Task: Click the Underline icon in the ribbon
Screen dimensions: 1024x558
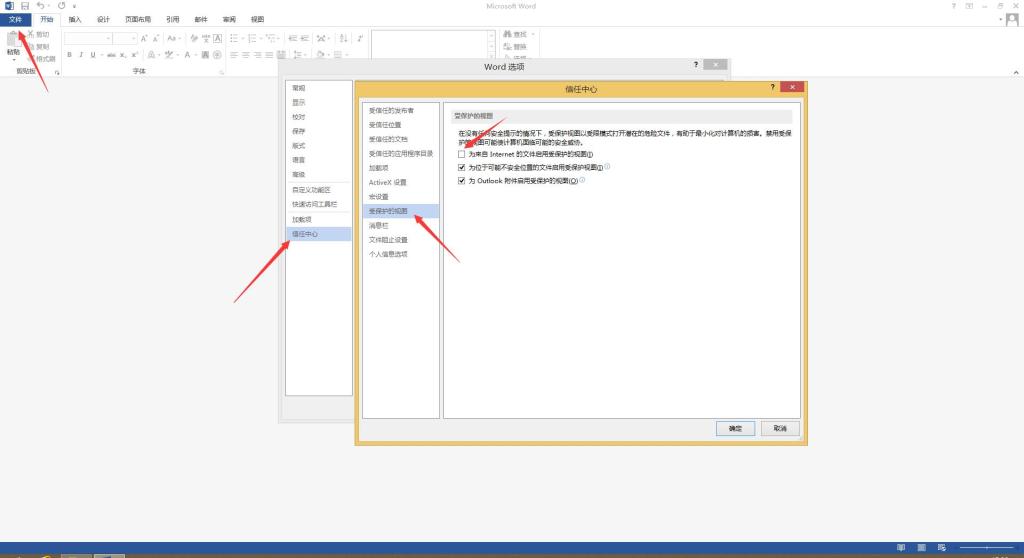Action: 92,55
